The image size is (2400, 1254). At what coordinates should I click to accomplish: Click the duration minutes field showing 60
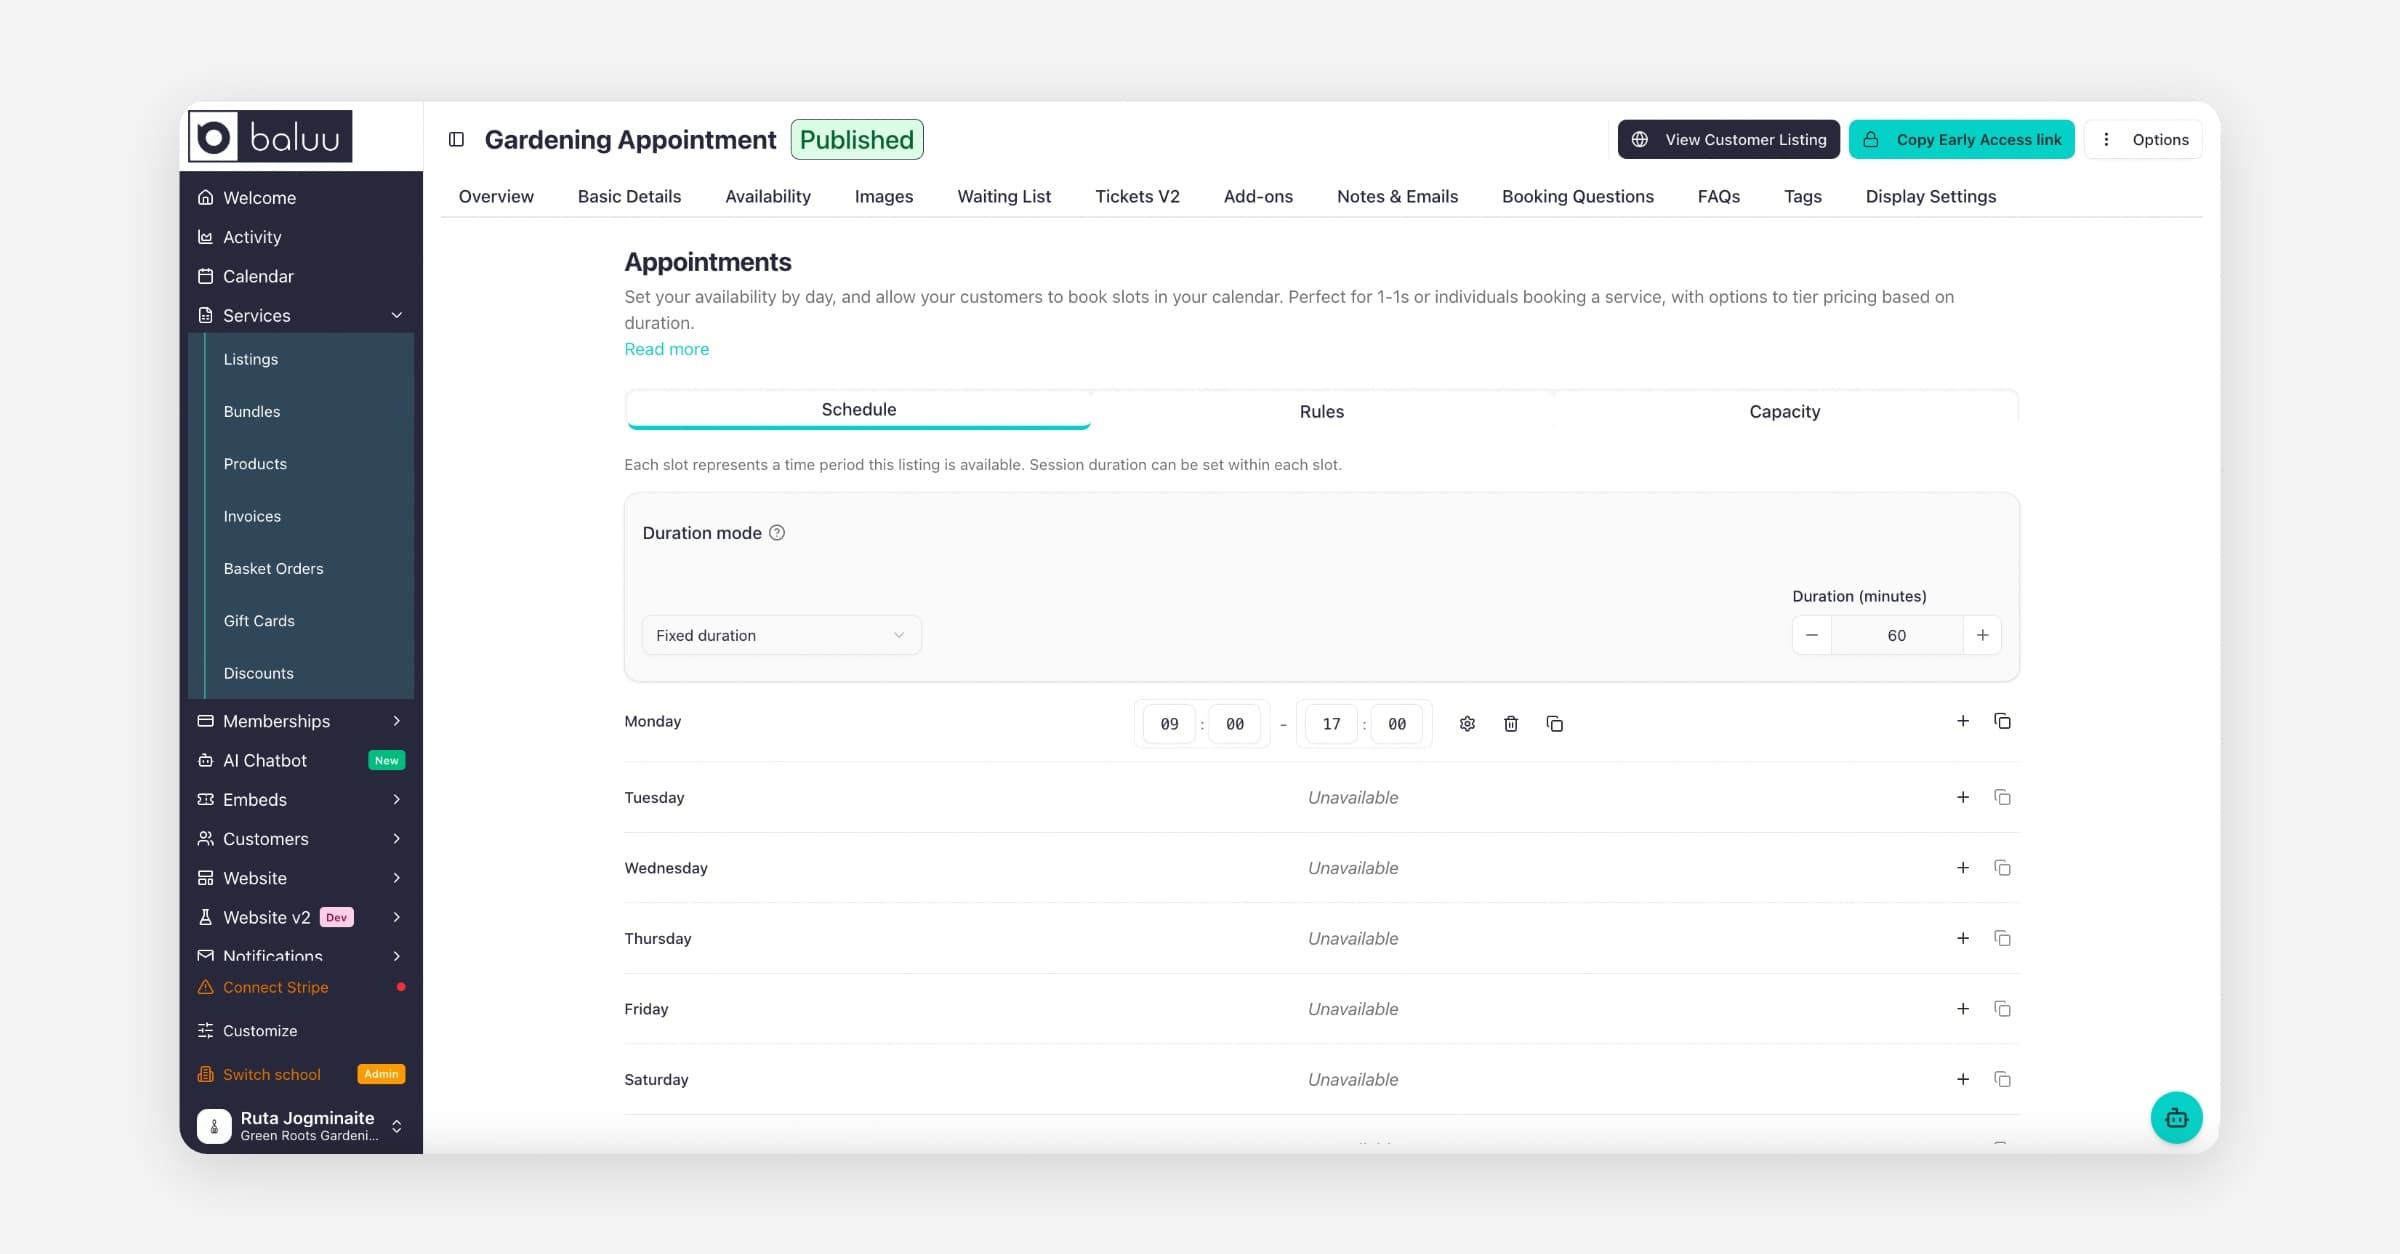coord(1896,635)
